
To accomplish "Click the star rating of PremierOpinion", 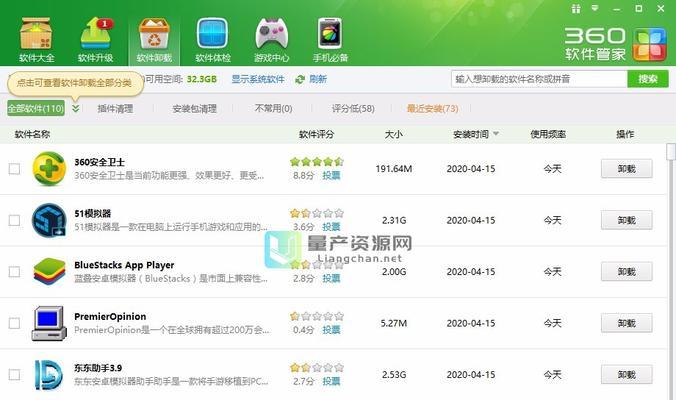I will click(x=317, y=316).
